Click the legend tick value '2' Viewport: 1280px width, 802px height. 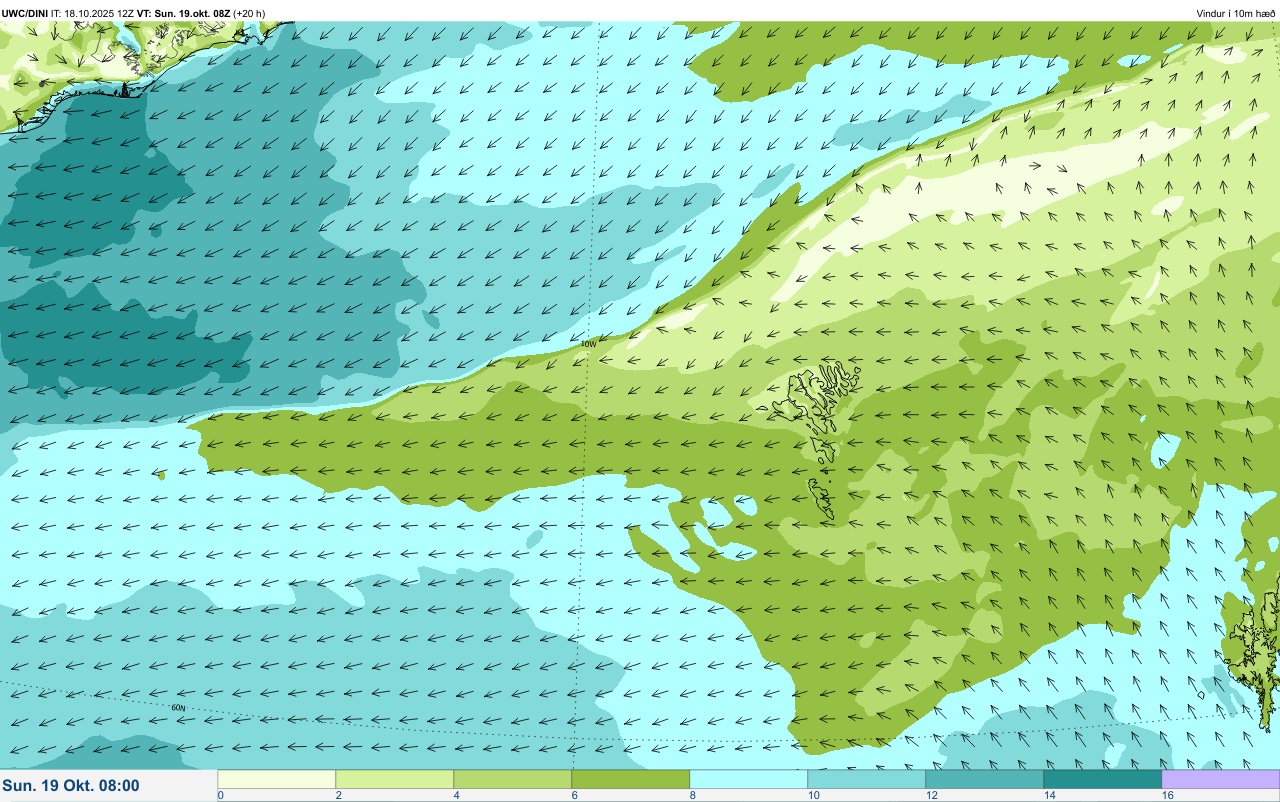[x=338, y=795]
